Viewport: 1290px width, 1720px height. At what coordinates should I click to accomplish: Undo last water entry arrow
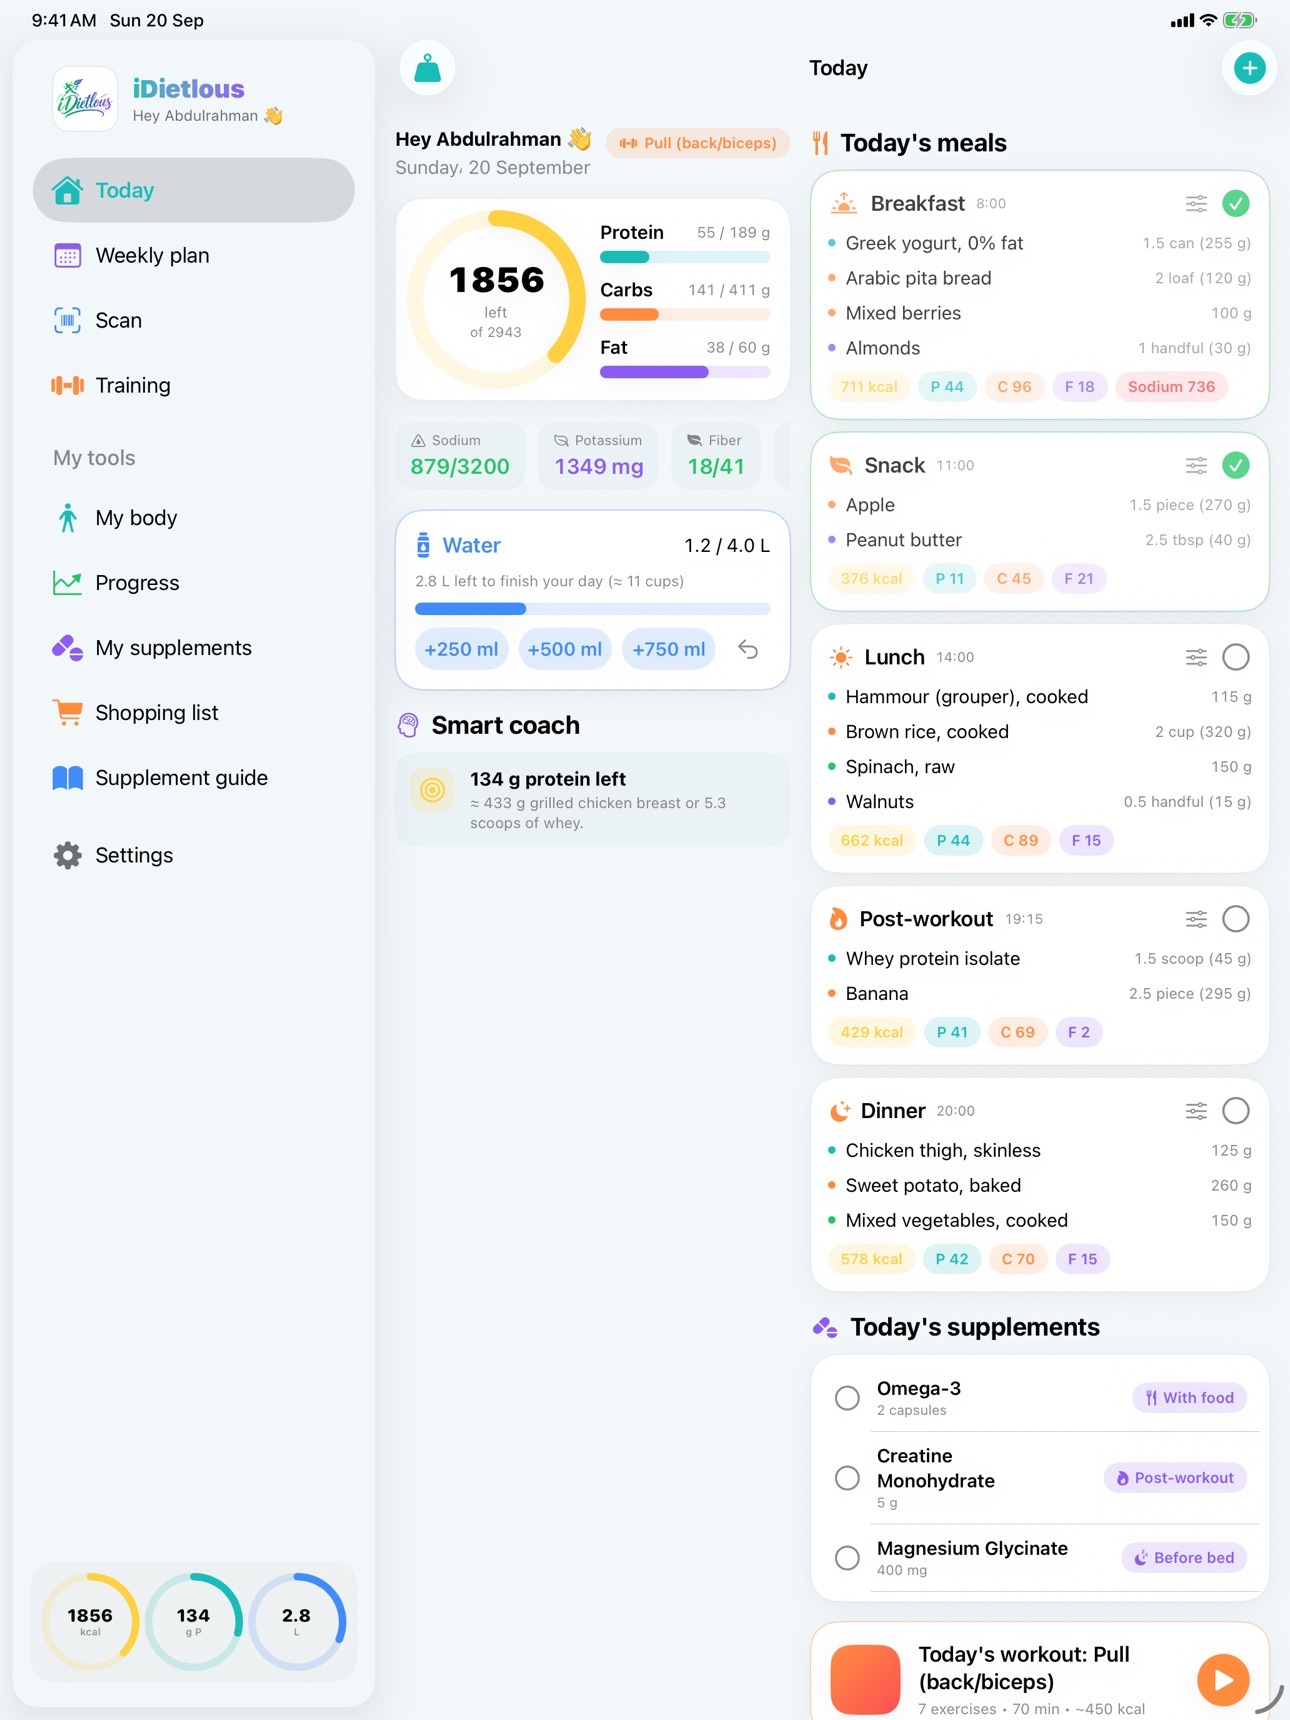point(748,649)
